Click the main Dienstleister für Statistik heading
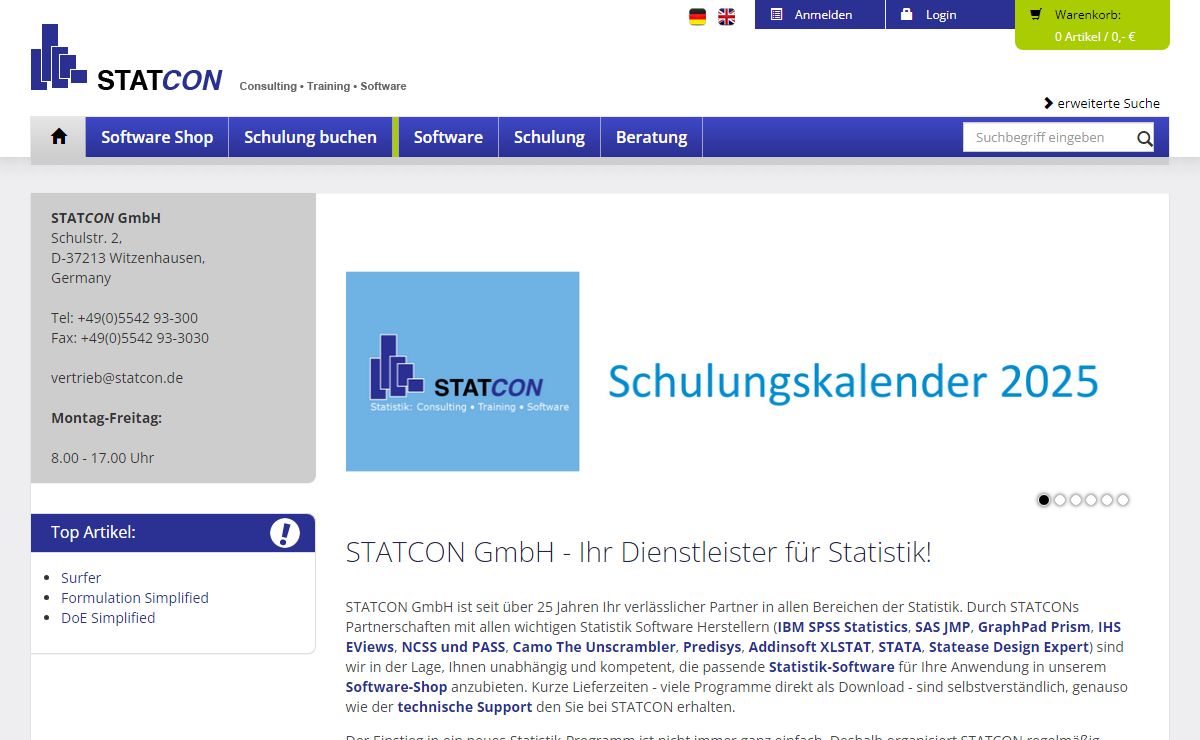This screenshot has height=740, width=1200. pos(639,552)
